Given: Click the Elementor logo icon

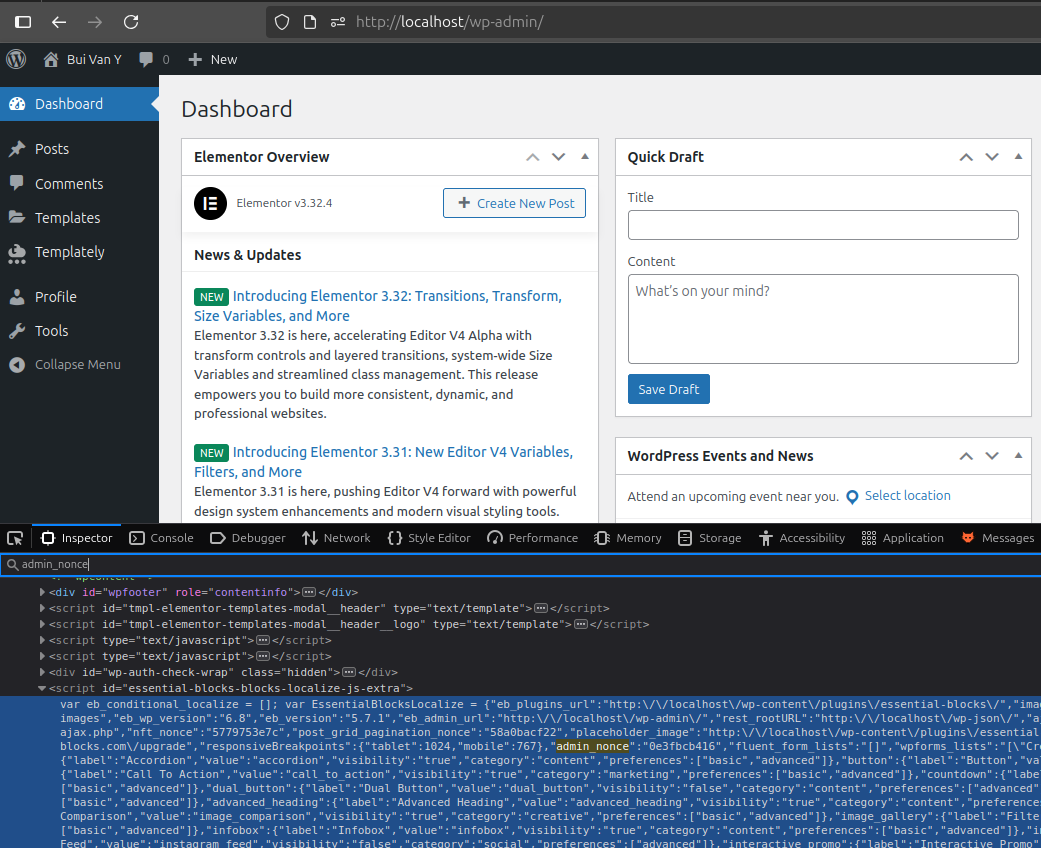Looking at the screenshot, I should [x=210, y=203].
